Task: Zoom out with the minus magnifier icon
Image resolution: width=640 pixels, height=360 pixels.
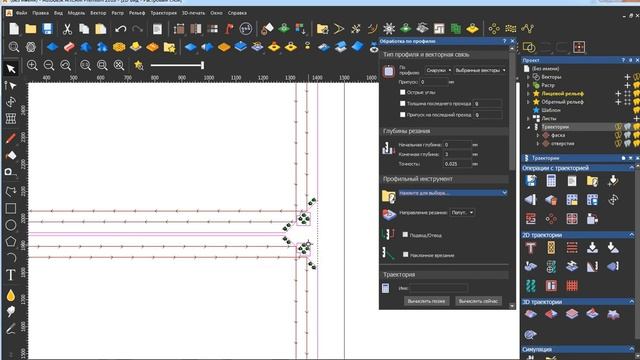Action: (x=49, y=65)
